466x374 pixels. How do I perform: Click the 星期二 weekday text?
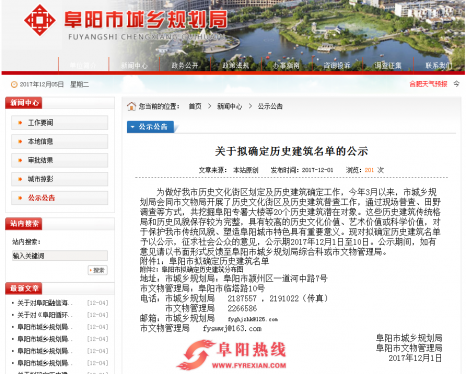pos(79,84)
